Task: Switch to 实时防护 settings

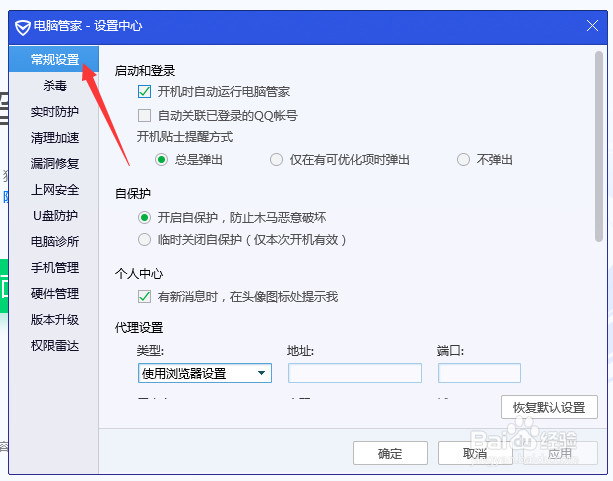Action: 55,111
